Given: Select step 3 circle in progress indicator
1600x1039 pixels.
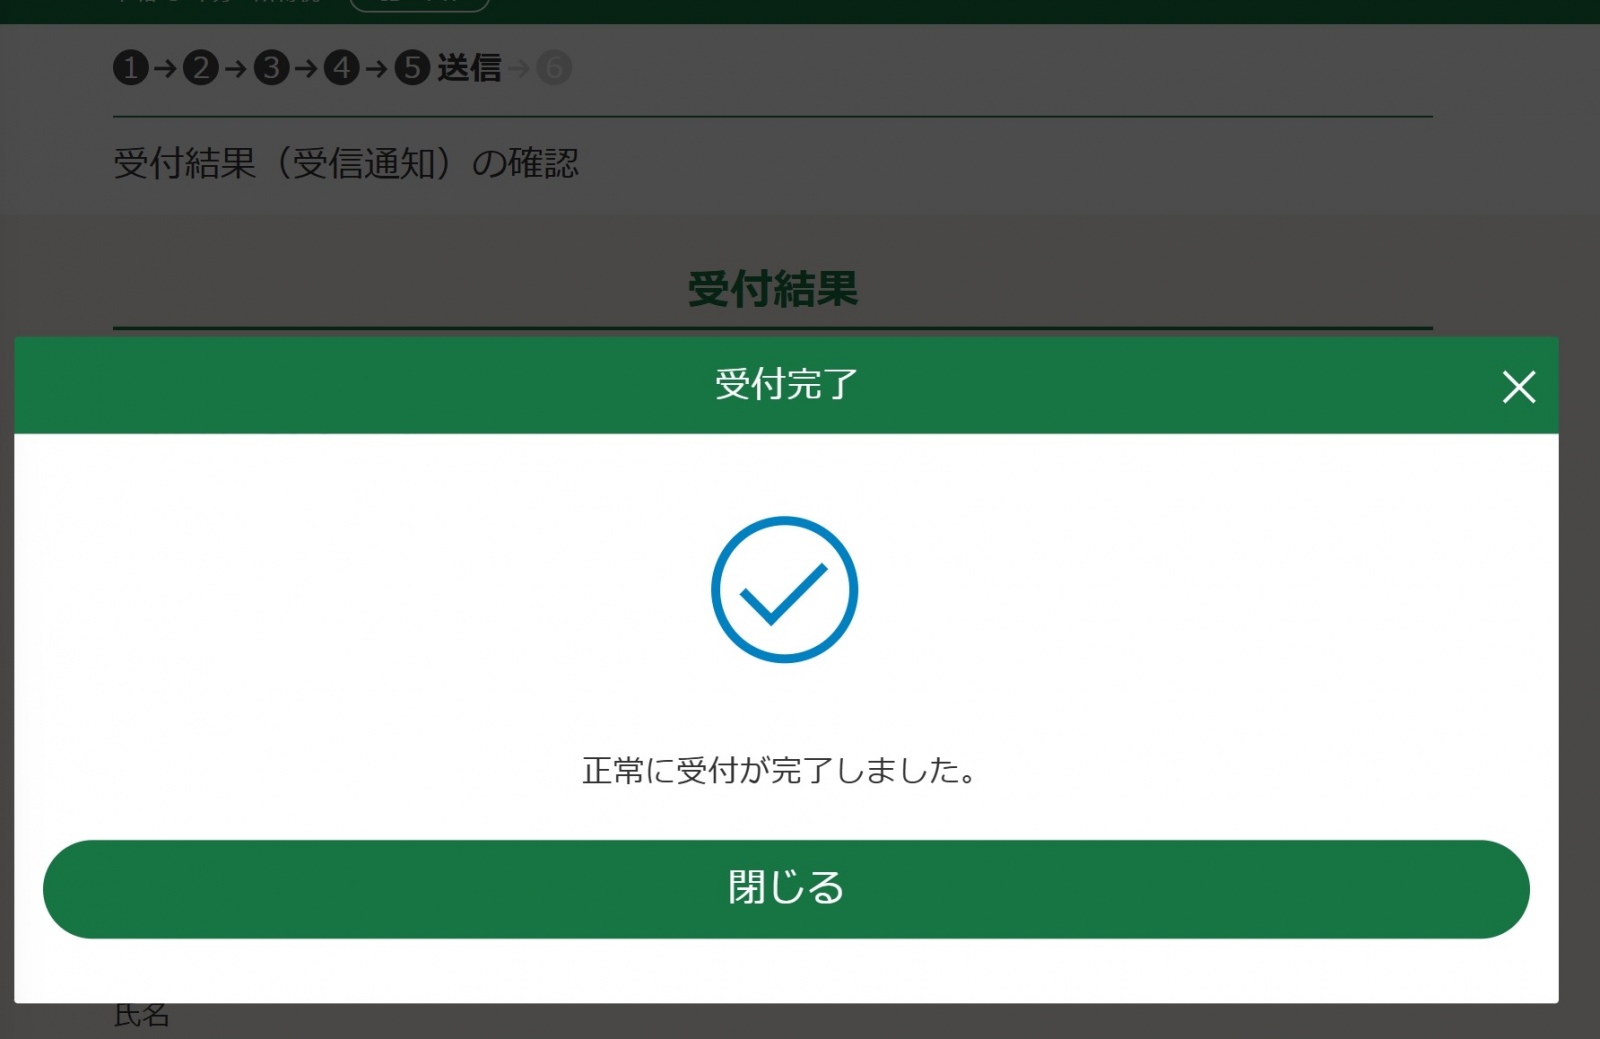Looking at the screenshot, I should coord(271,68).
